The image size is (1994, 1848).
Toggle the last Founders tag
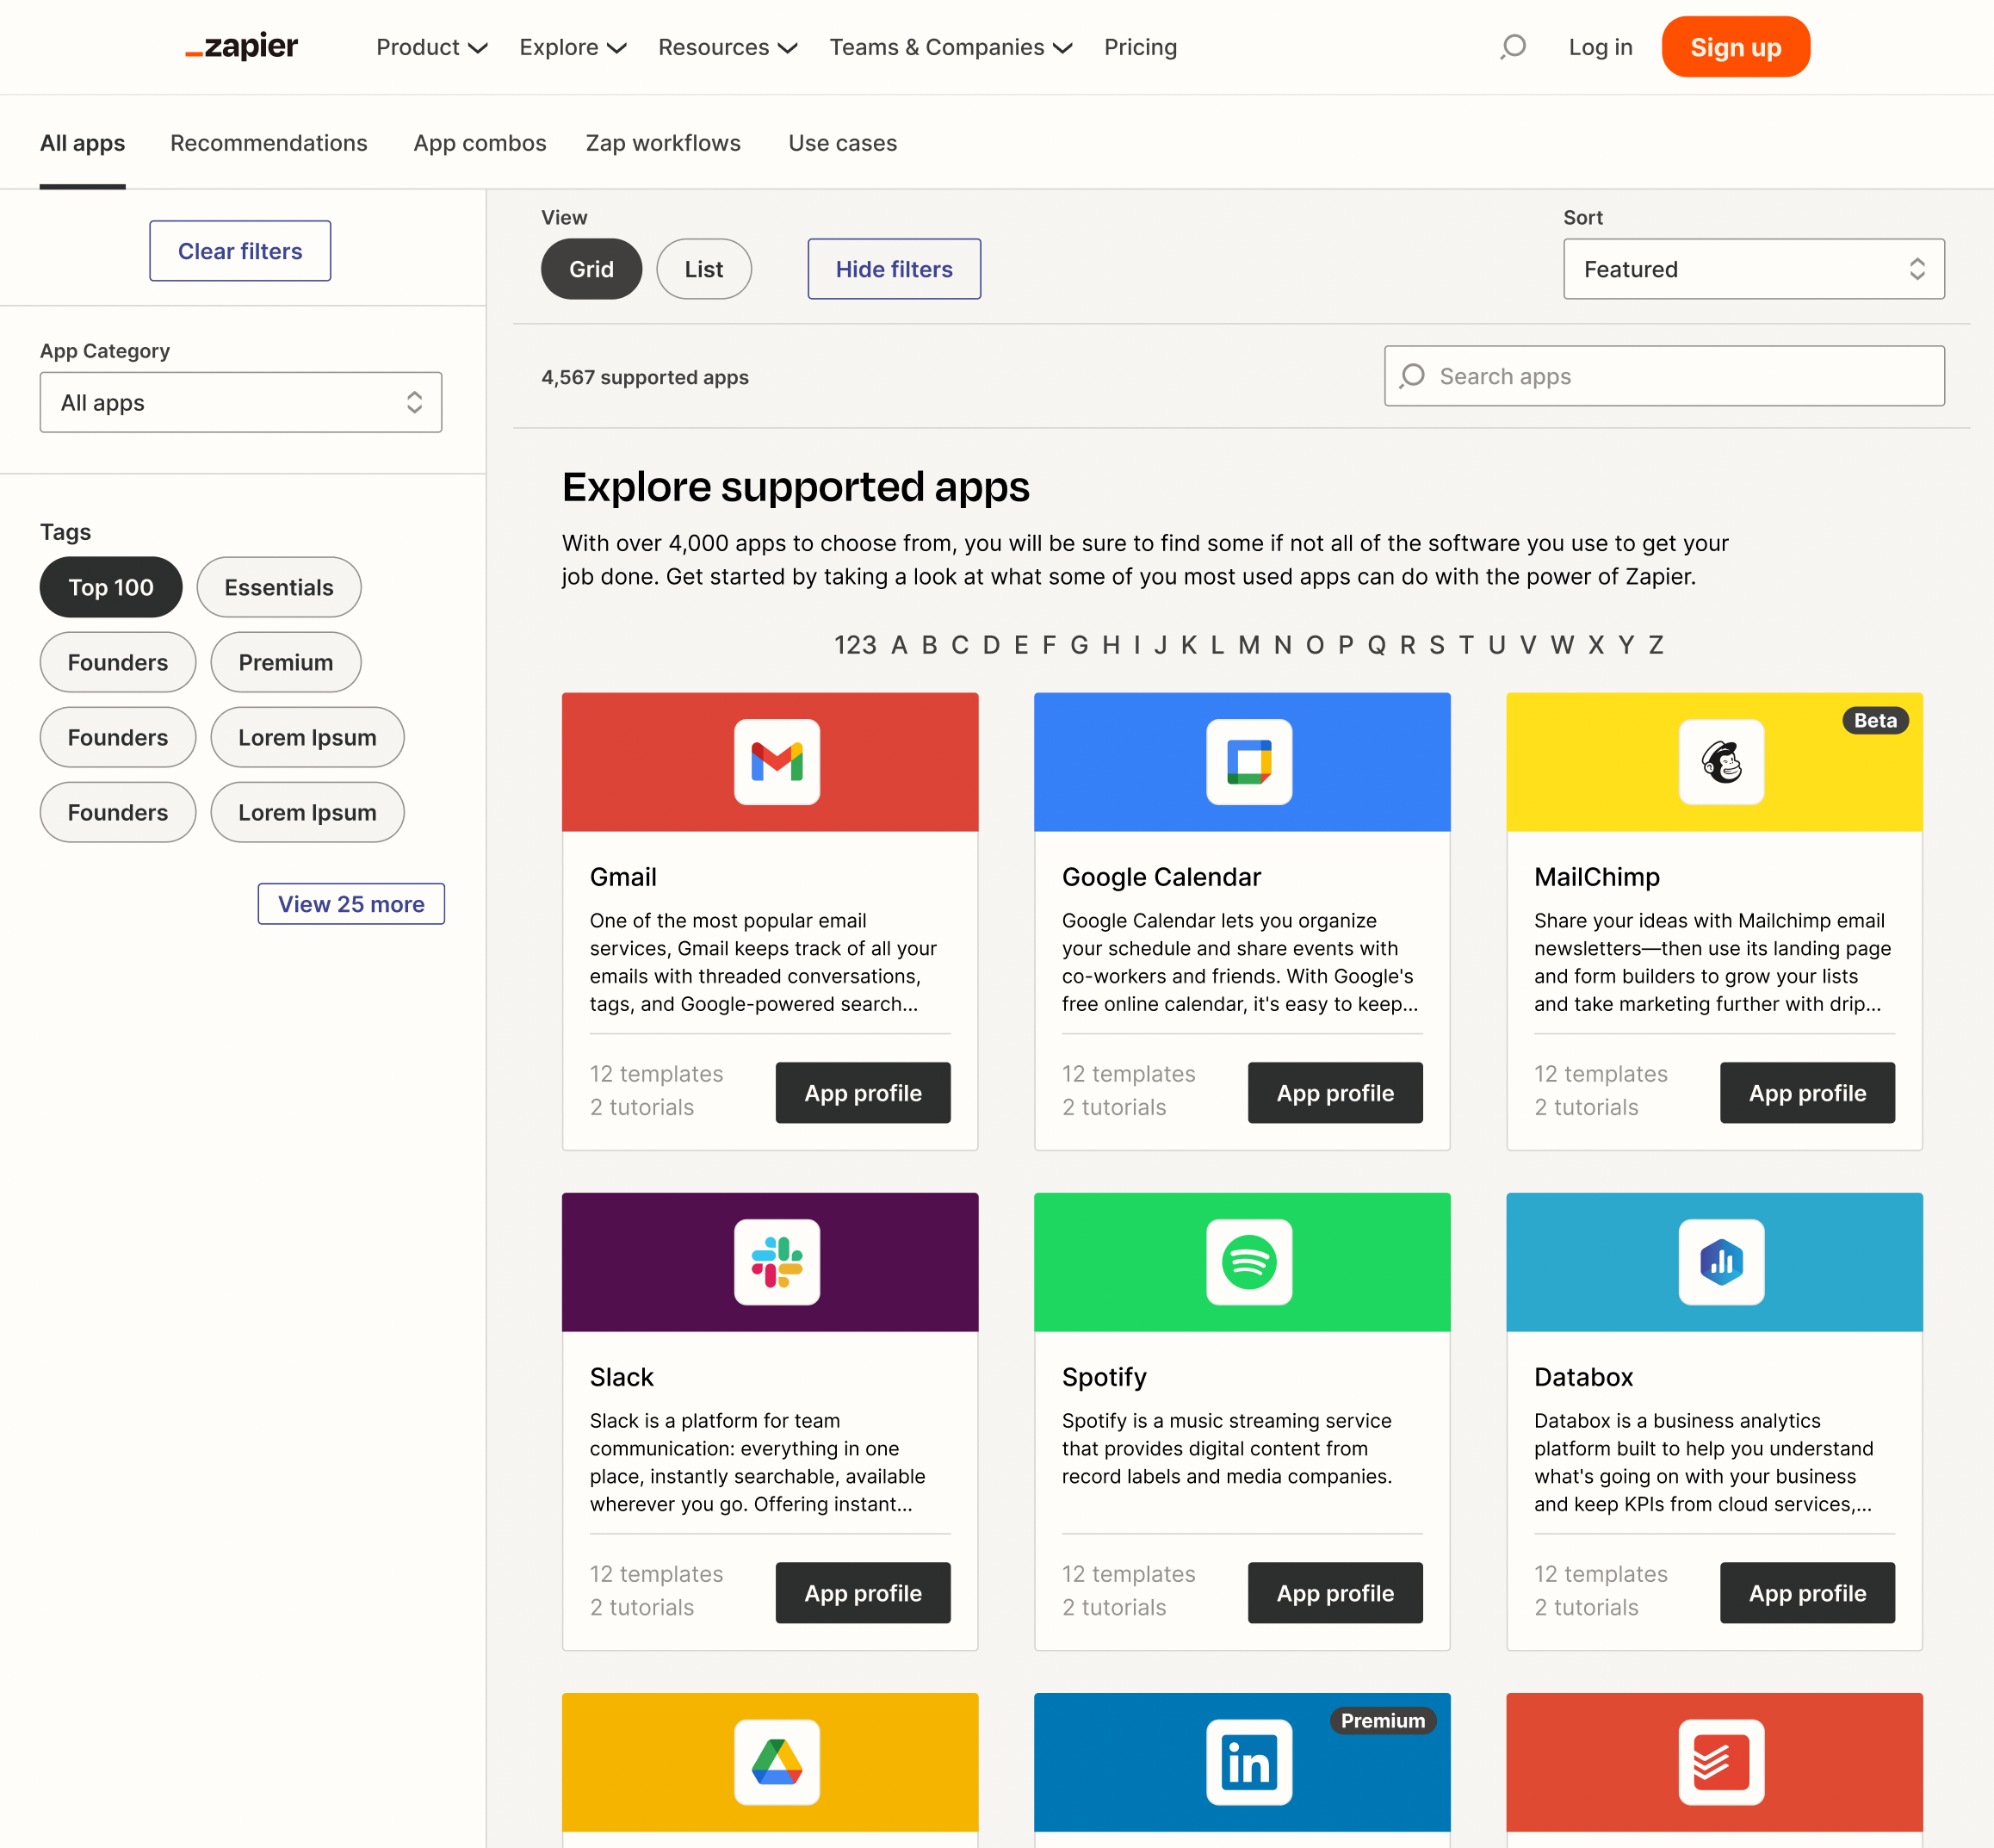[x=118, y=812]
